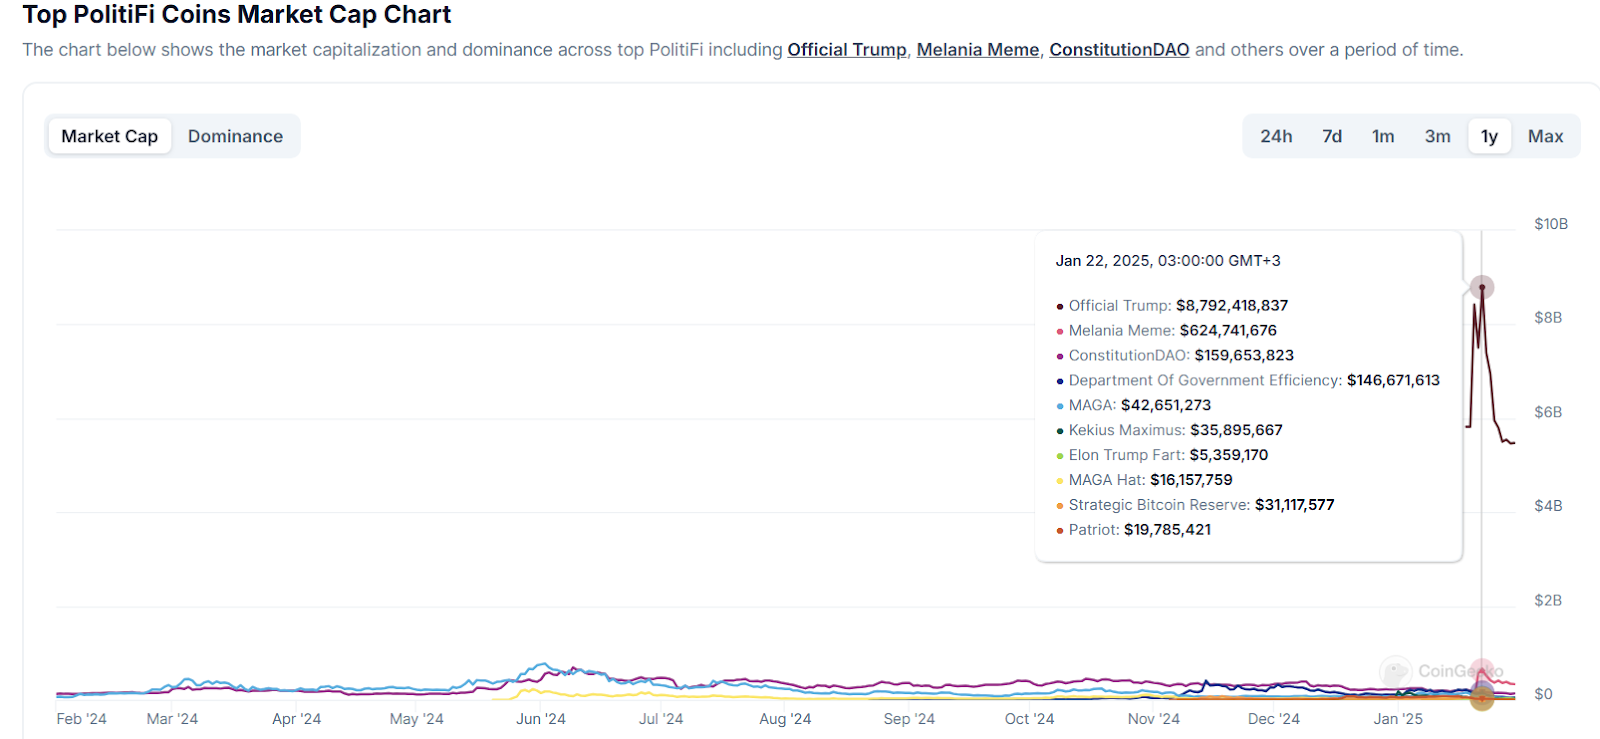
Task: Open the Melania Meme link
Action: coord(978,50)
